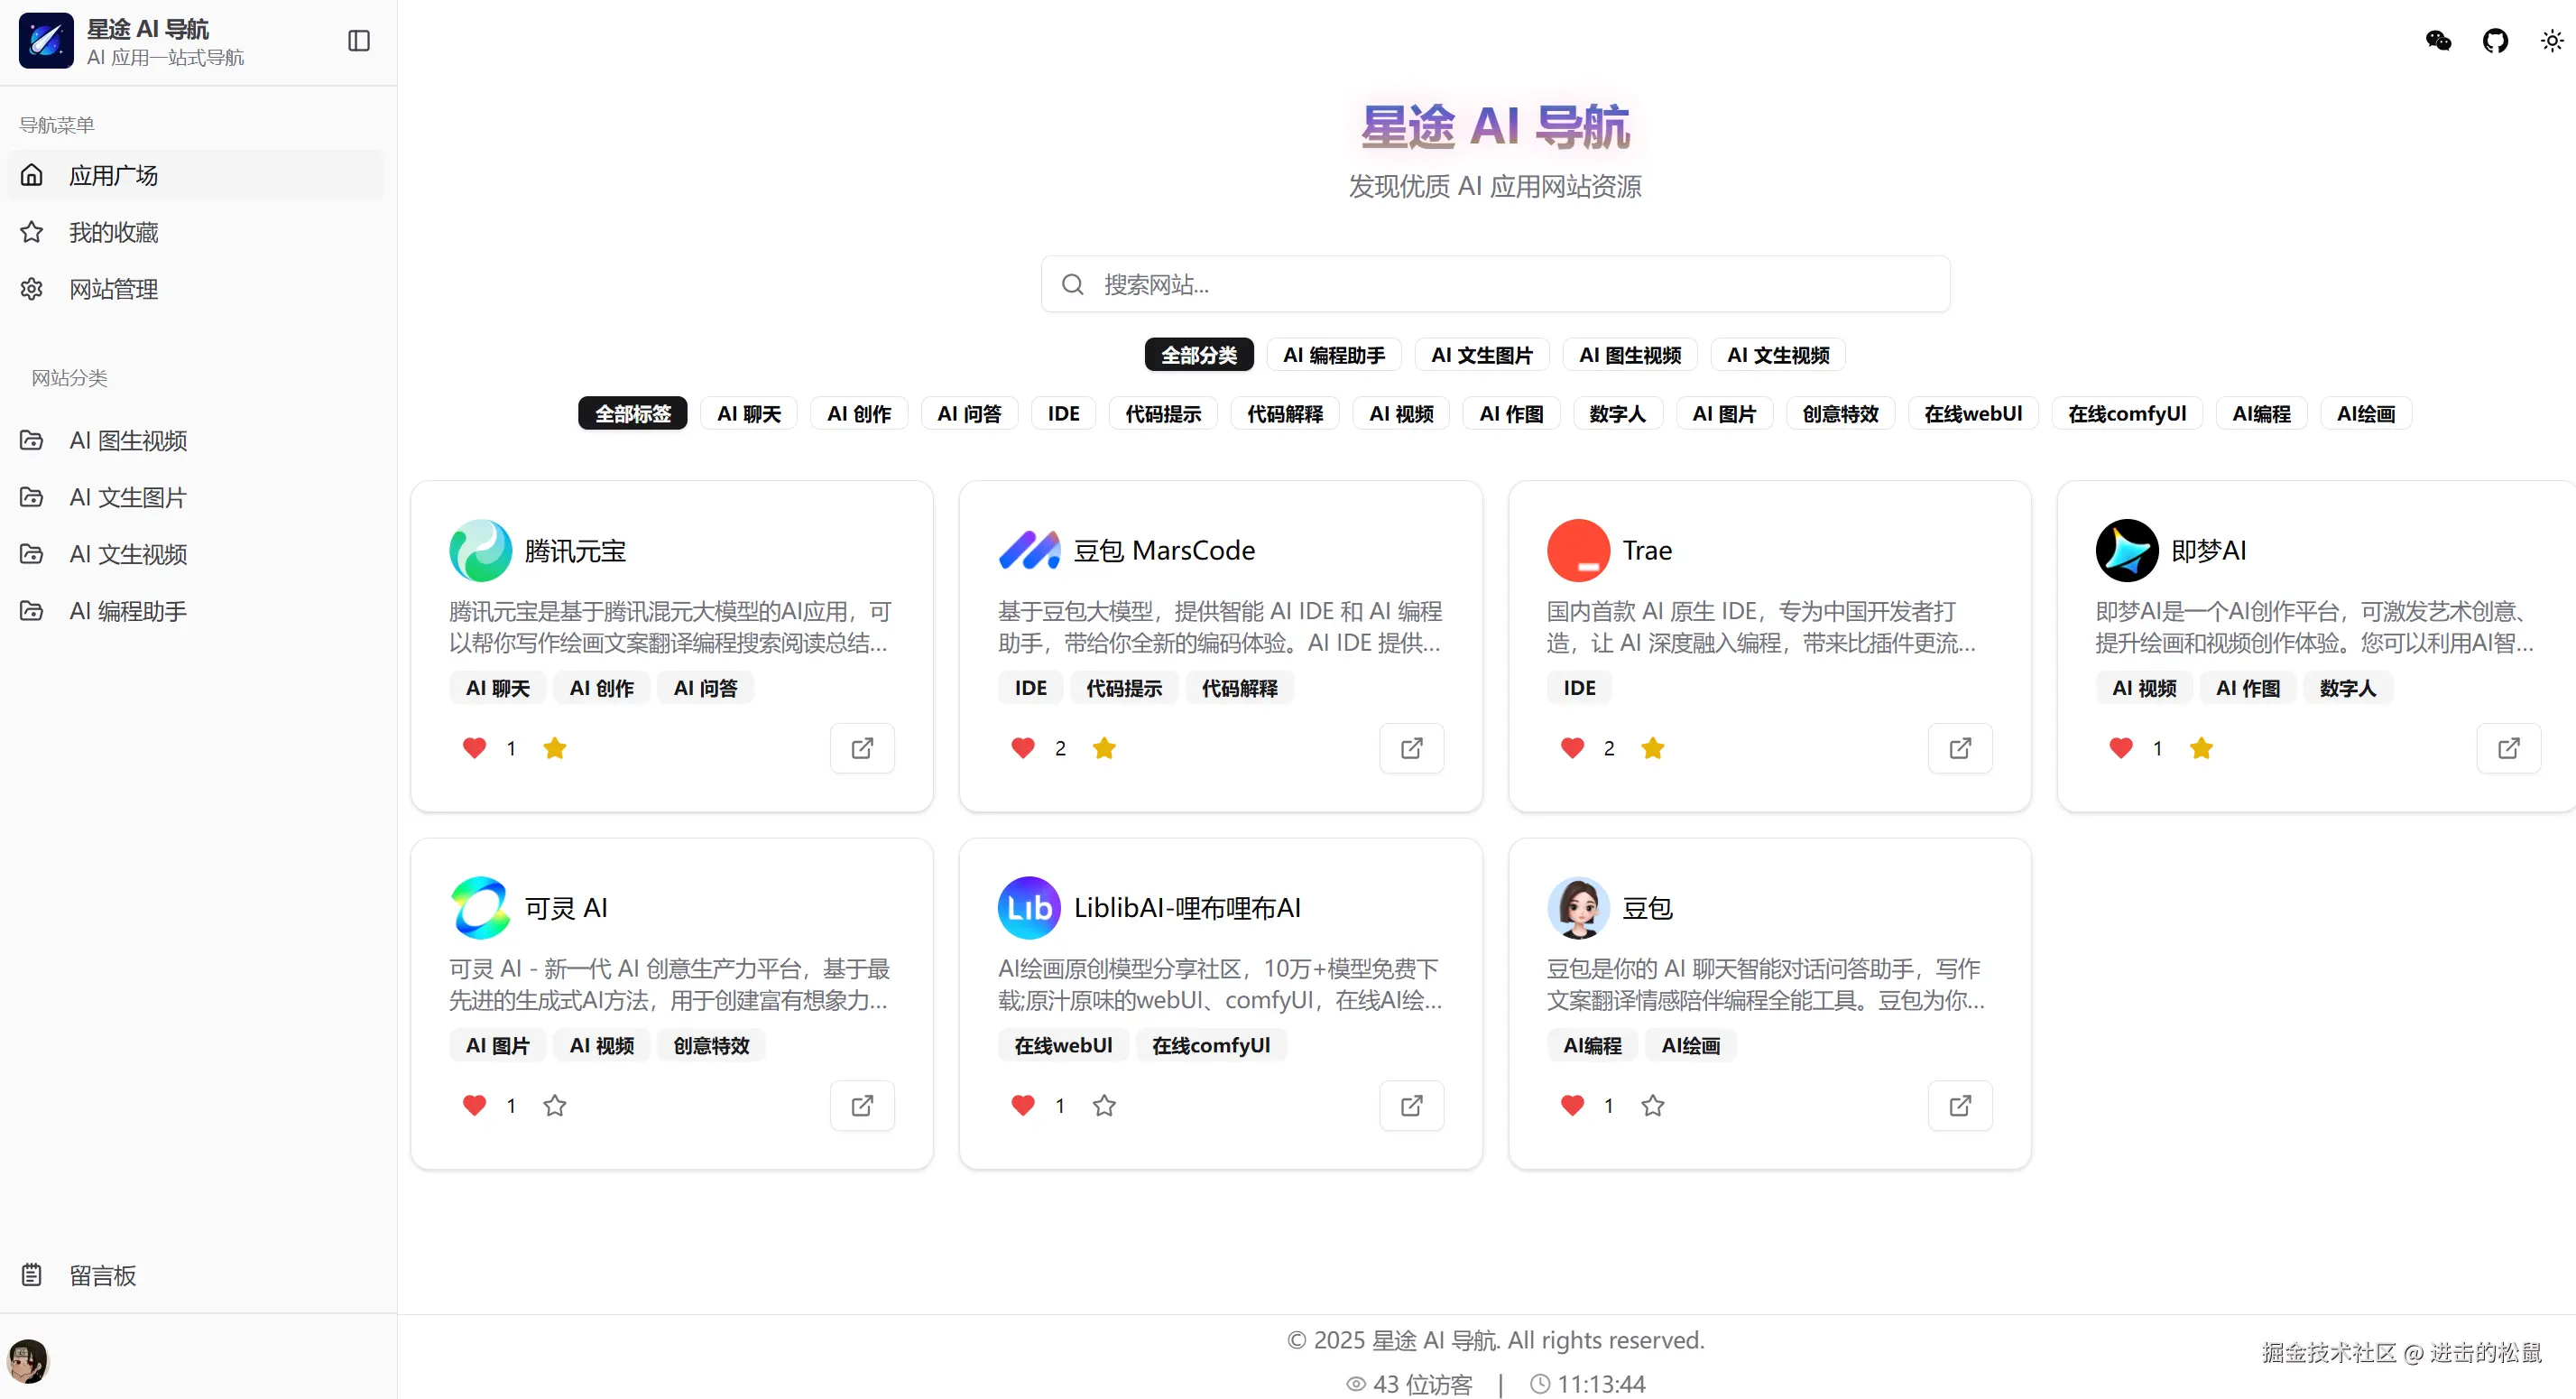Click the user avatar at sidebar bottom

tap(28, 1360)
